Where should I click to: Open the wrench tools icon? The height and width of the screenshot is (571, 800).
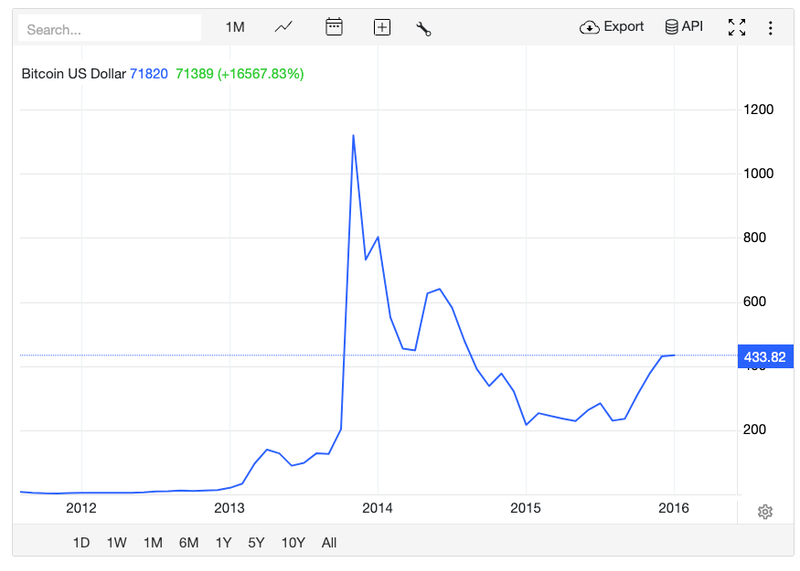pyautogui.click(x=424, y=28)
